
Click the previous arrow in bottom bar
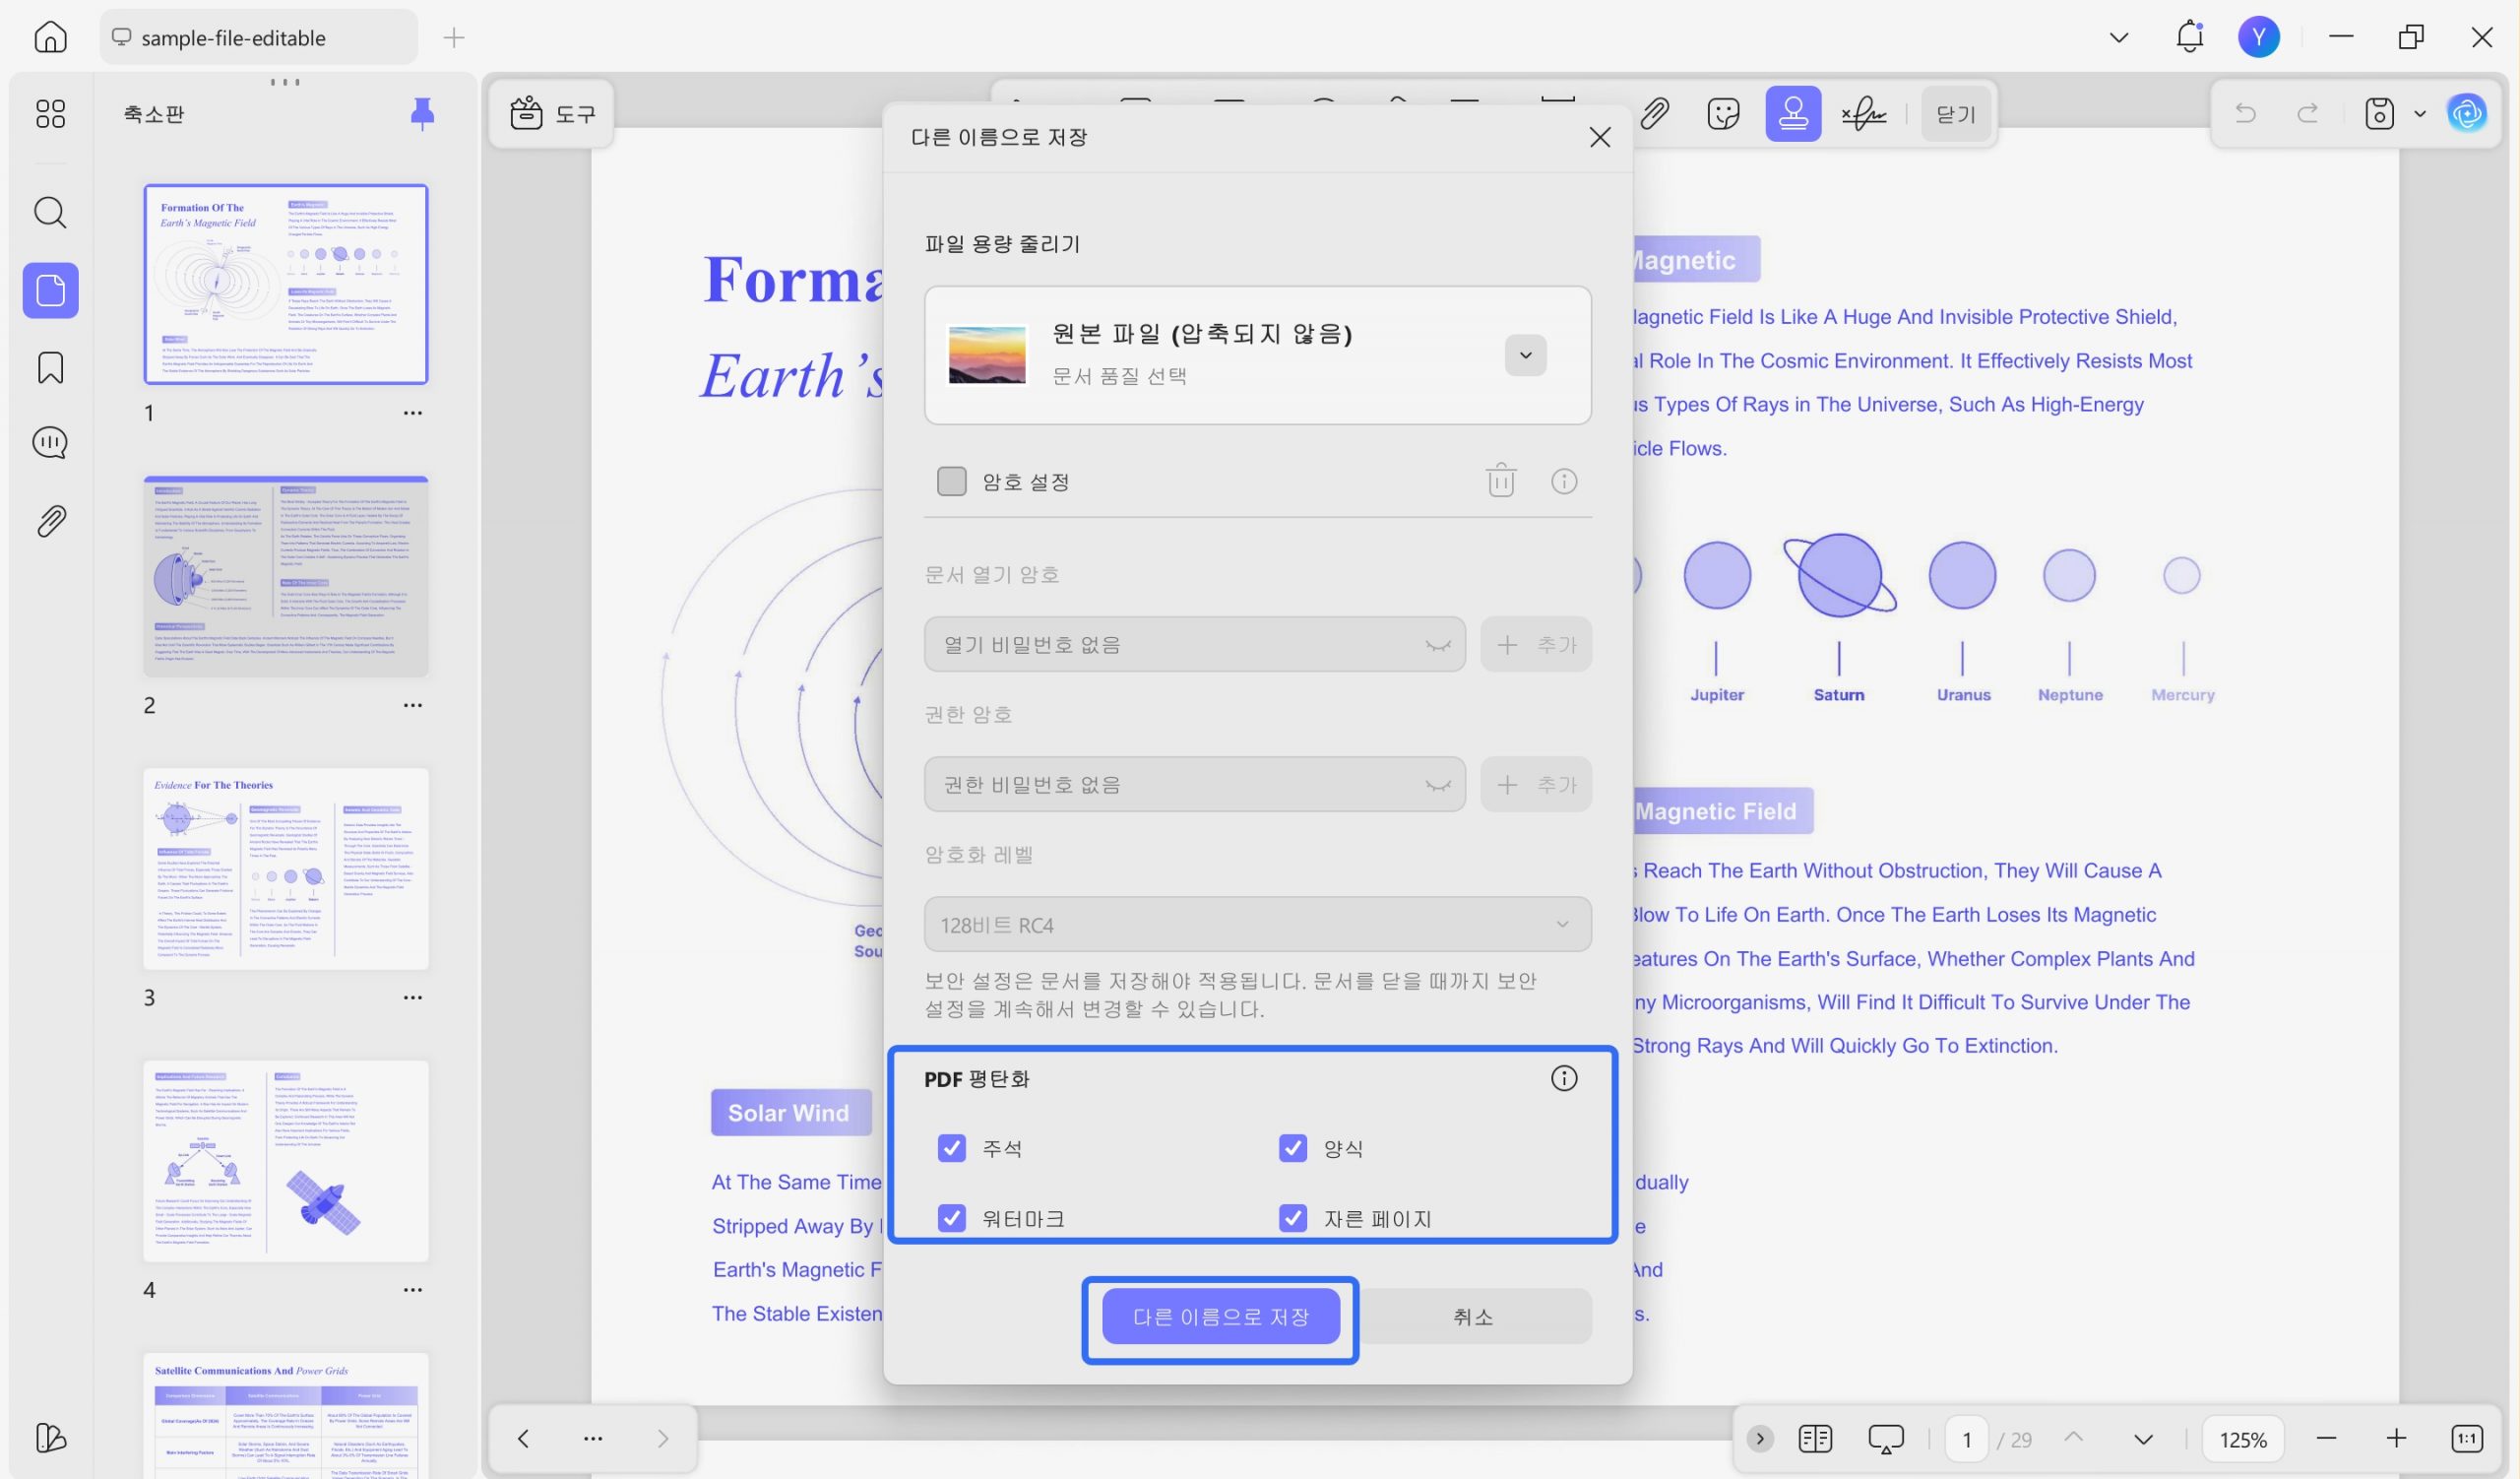coord(523,1438)
